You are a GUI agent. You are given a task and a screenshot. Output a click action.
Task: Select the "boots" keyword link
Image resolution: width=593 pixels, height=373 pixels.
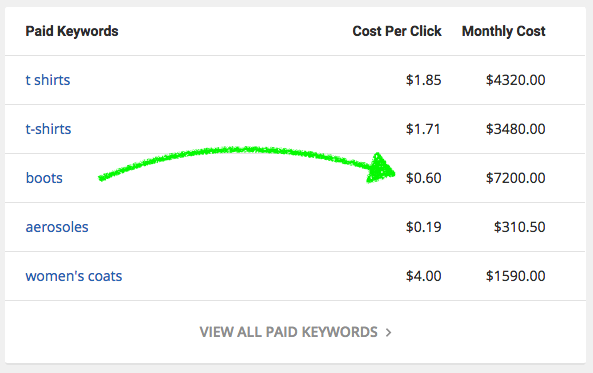[44, 178]
